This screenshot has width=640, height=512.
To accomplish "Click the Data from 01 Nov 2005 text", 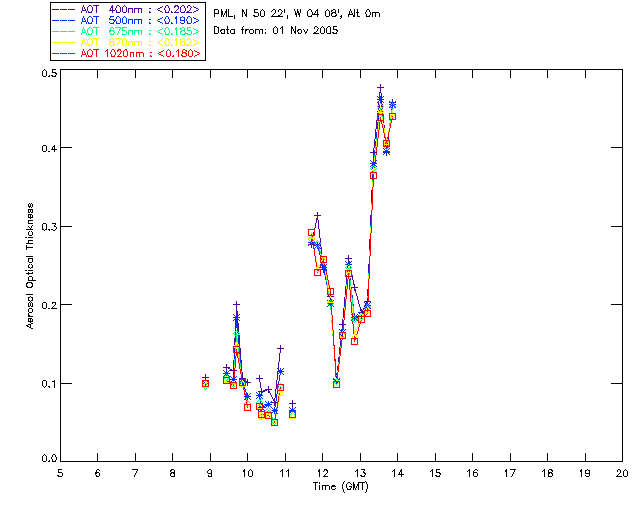I will [x=276, y=31].
